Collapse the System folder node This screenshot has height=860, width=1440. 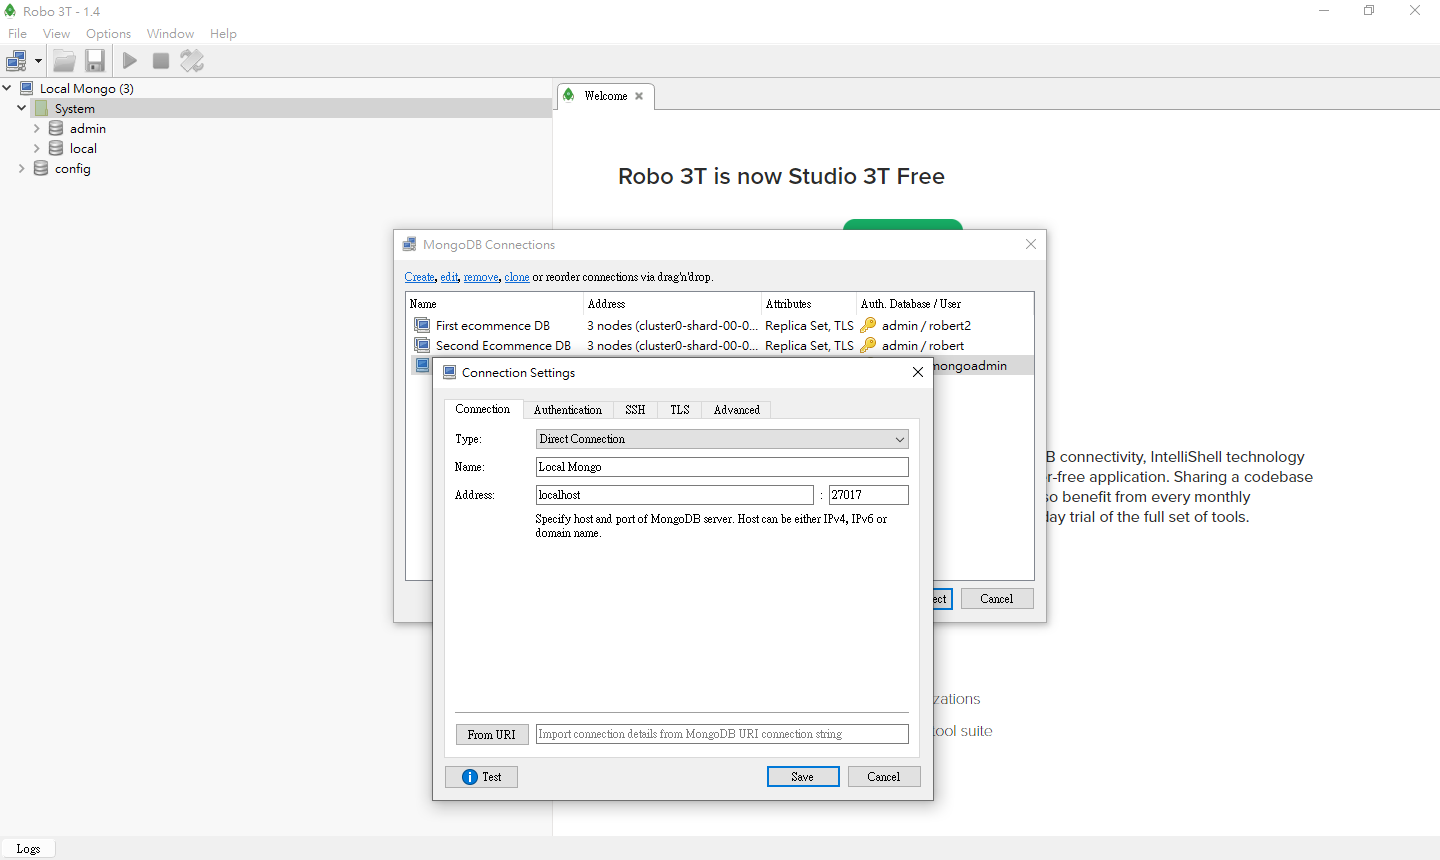(22, 108)
